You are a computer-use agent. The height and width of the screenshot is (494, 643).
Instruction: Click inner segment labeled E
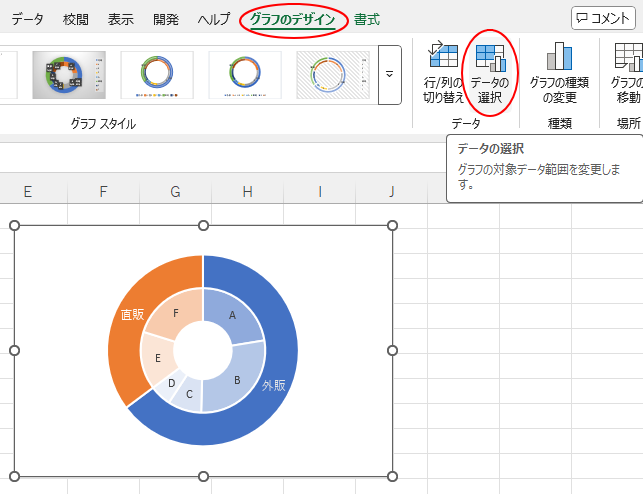(157, 359)
